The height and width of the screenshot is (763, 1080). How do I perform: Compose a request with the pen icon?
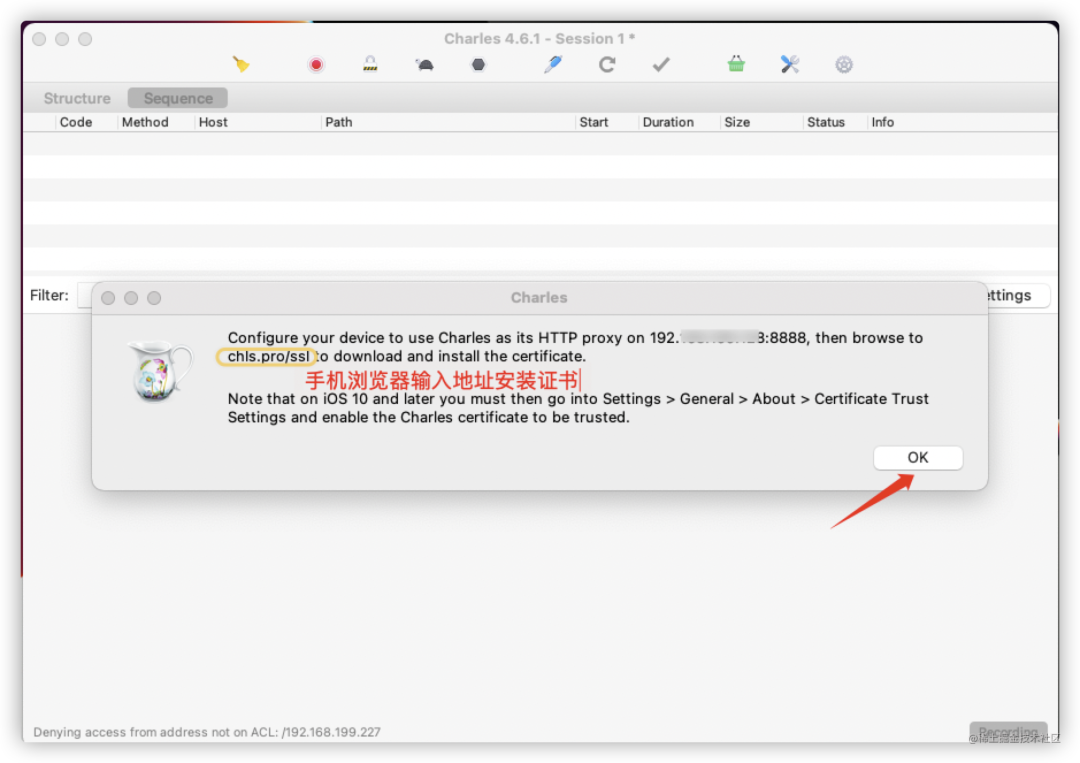coord(552,64)
